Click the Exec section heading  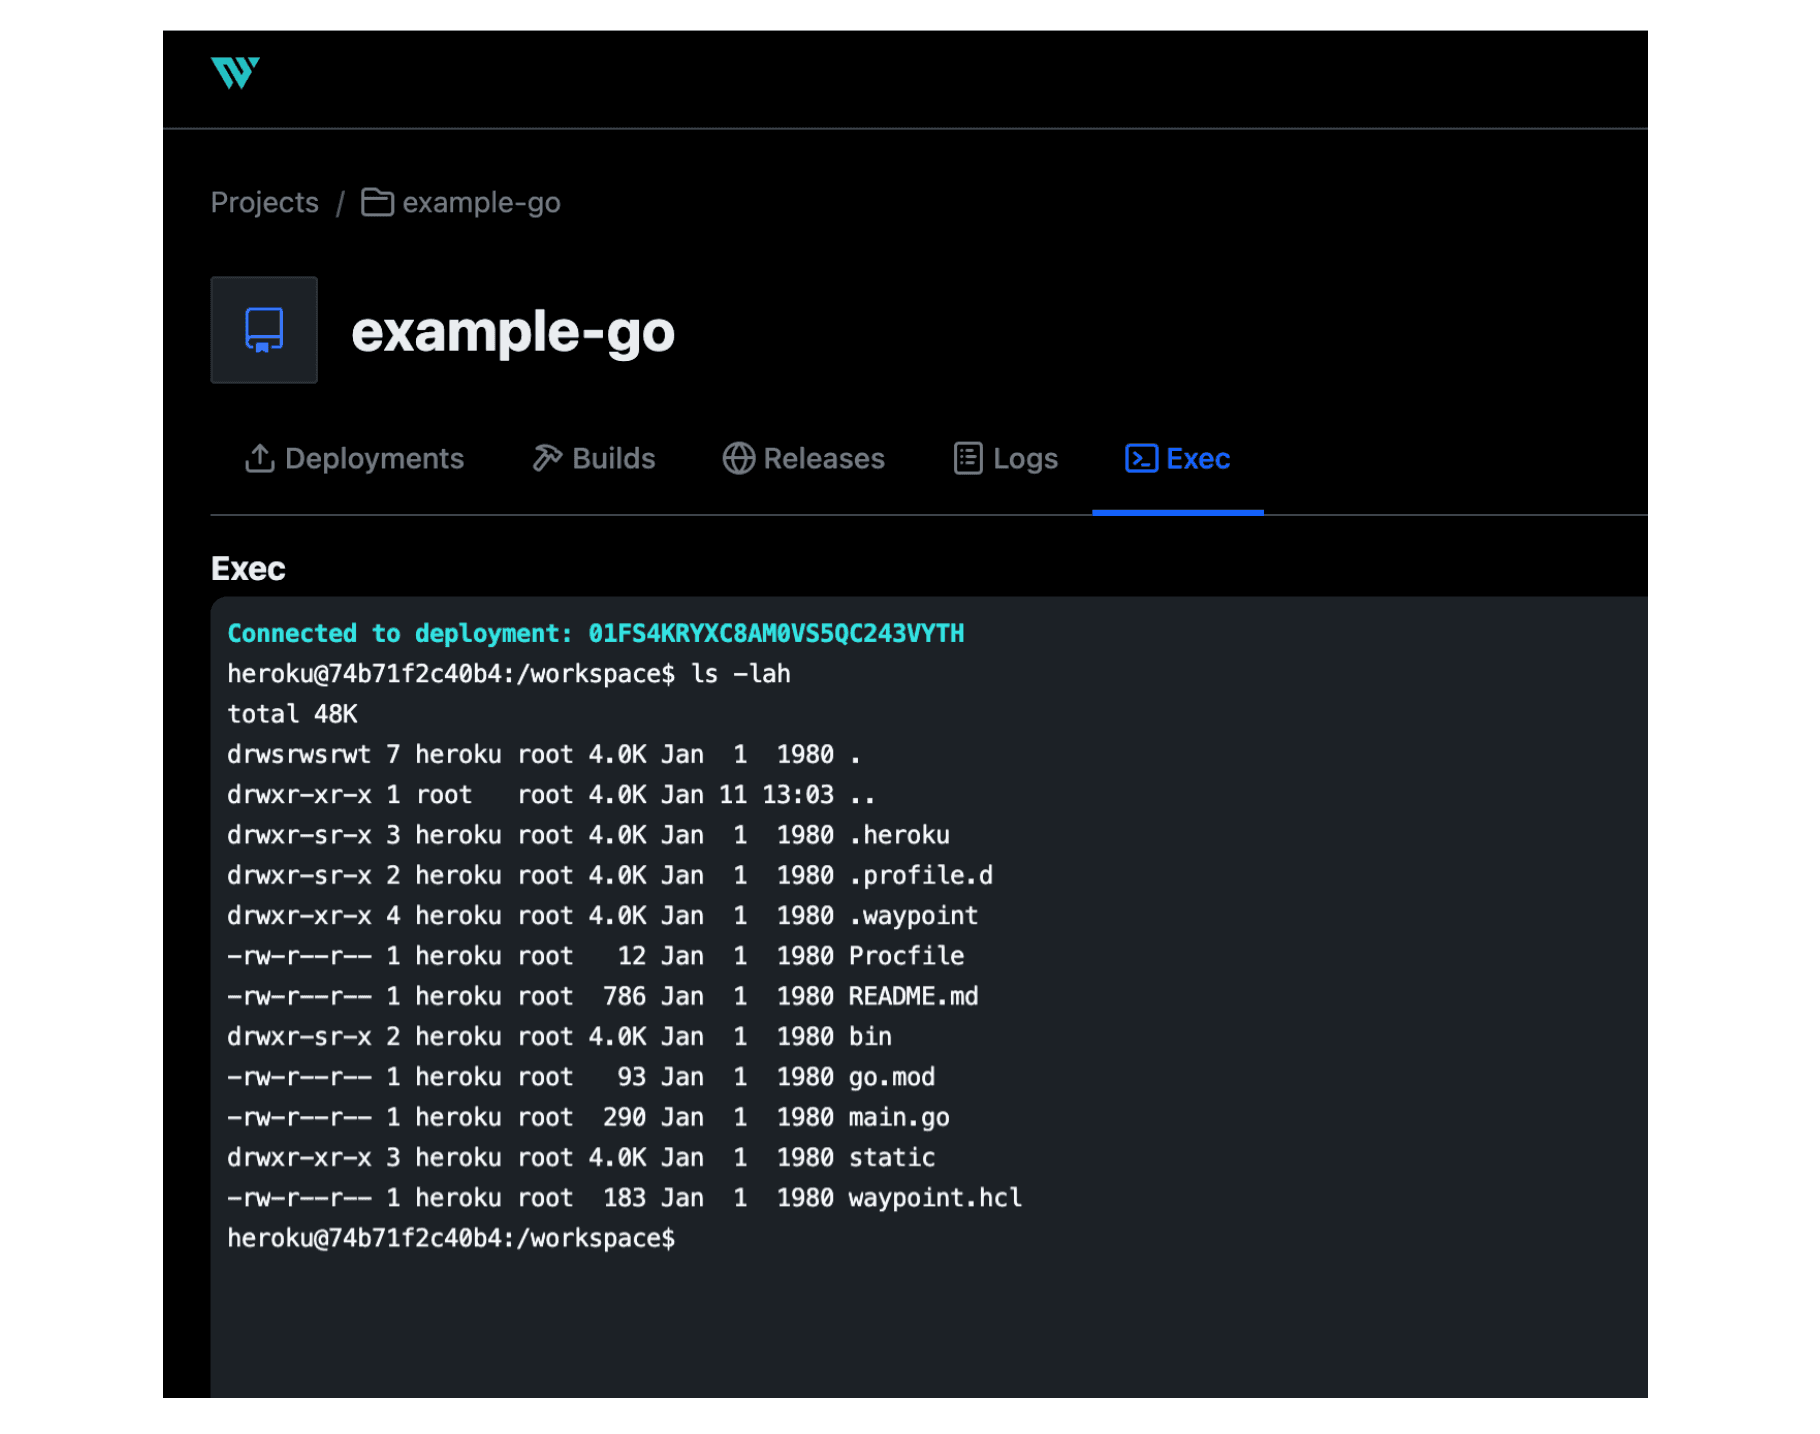tap(247, 568)
